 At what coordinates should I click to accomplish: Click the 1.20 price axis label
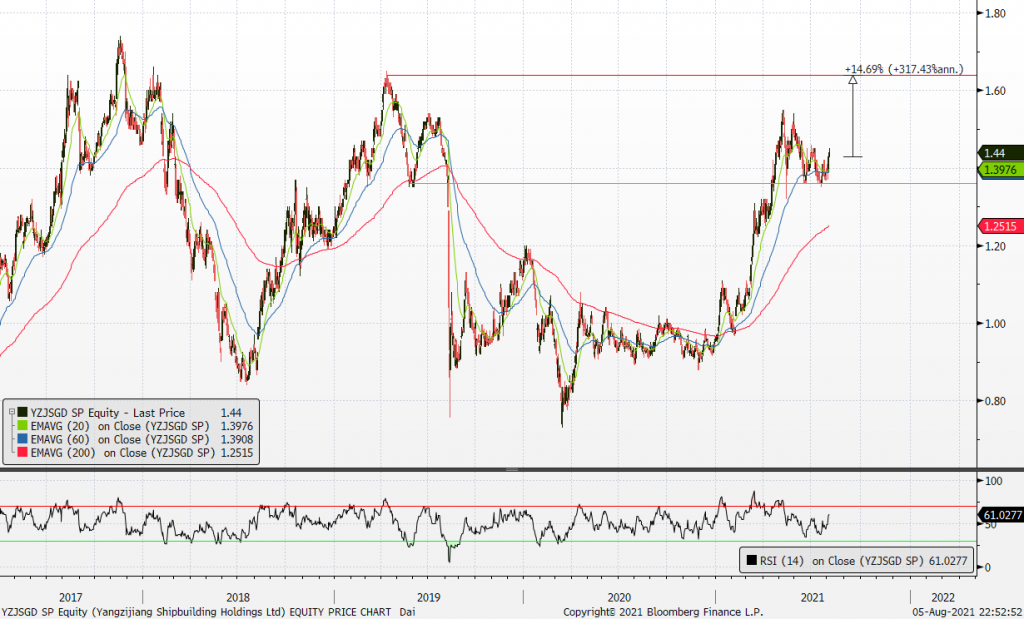pyautogui.click(x=995, y=246)
